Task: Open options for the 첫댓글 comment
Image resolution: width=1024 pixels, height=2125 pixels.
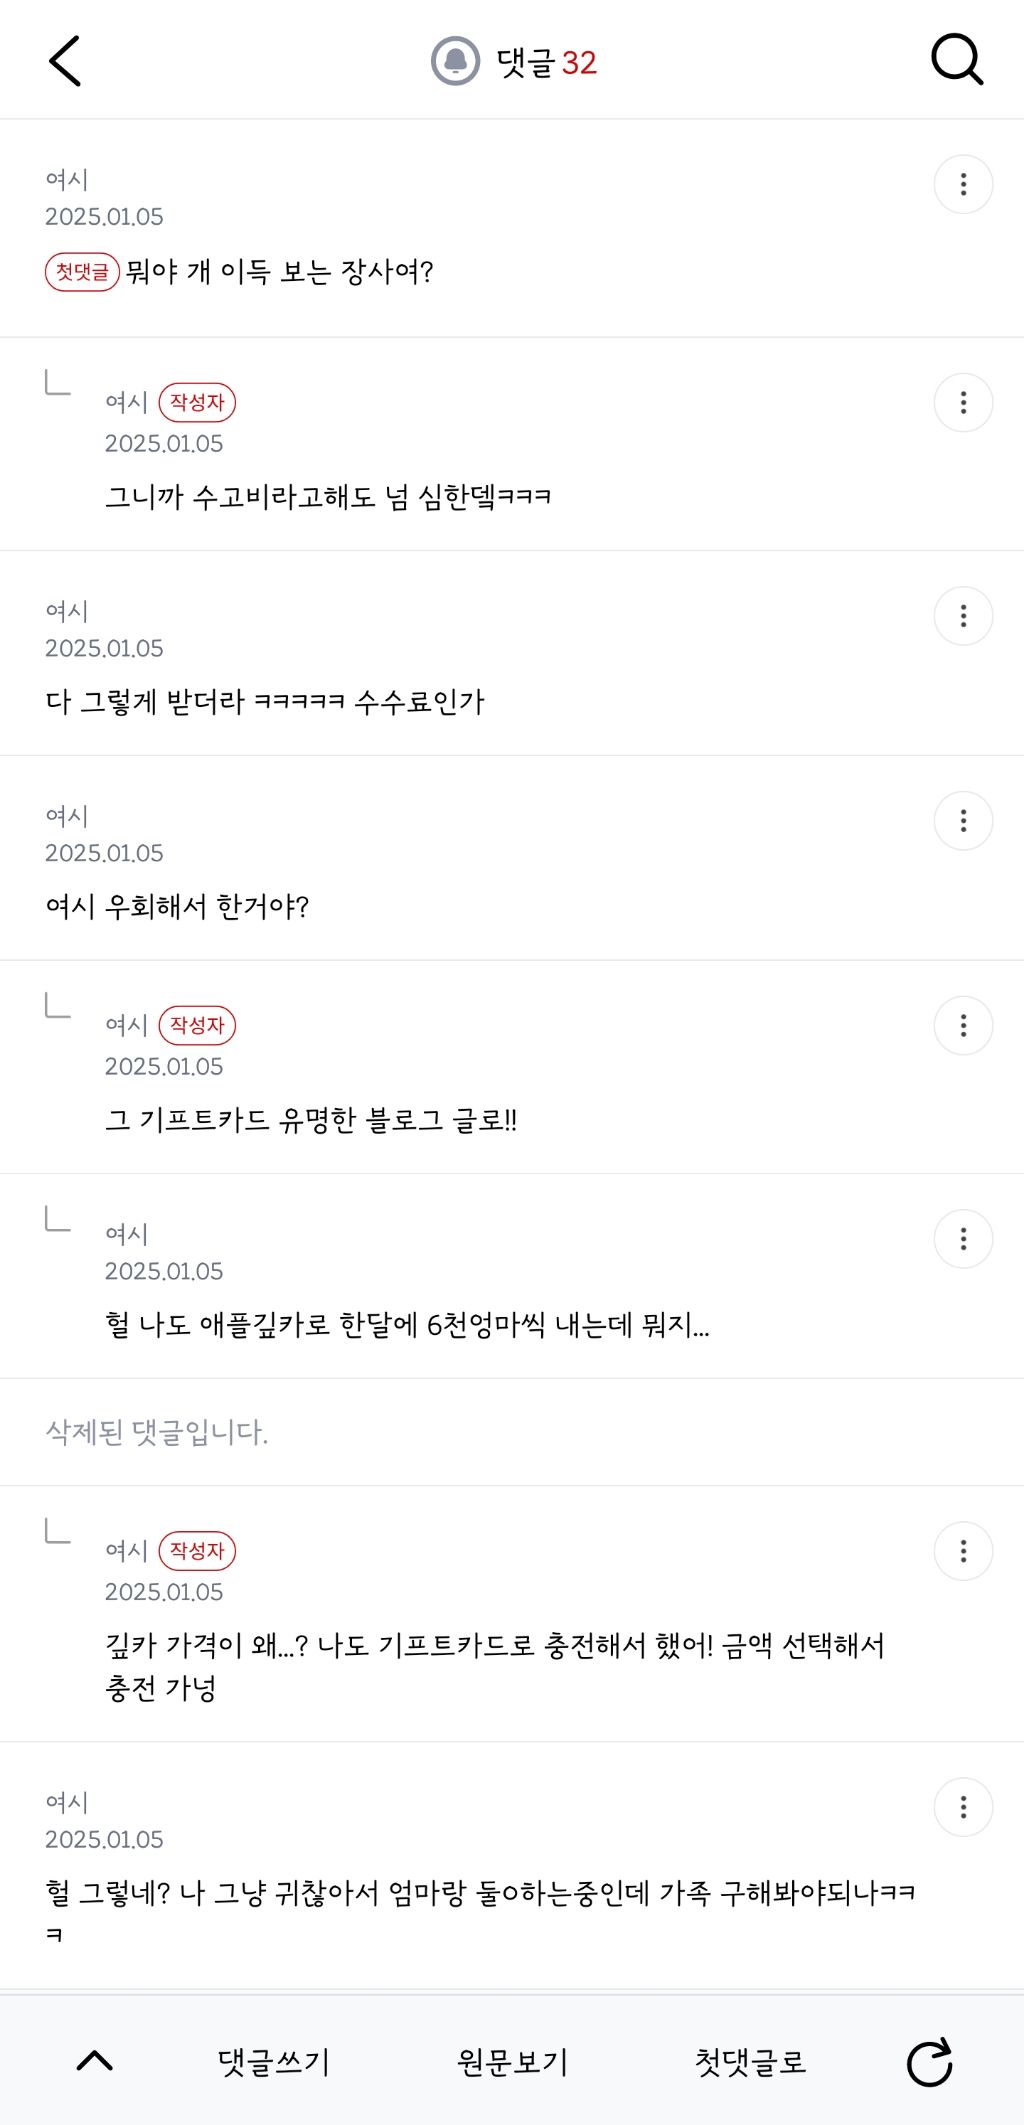Action: 963,184
